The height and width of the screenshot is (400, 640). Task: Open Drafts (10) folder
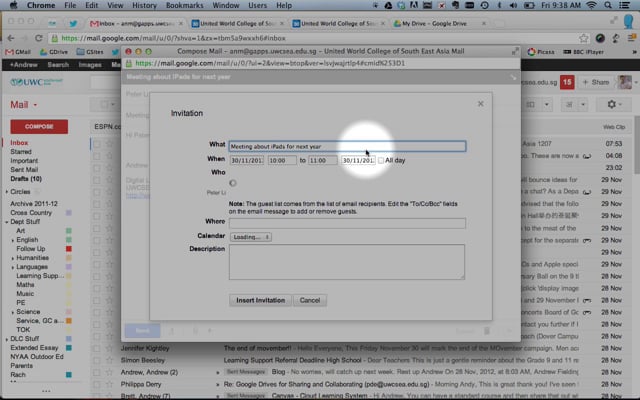26,179
